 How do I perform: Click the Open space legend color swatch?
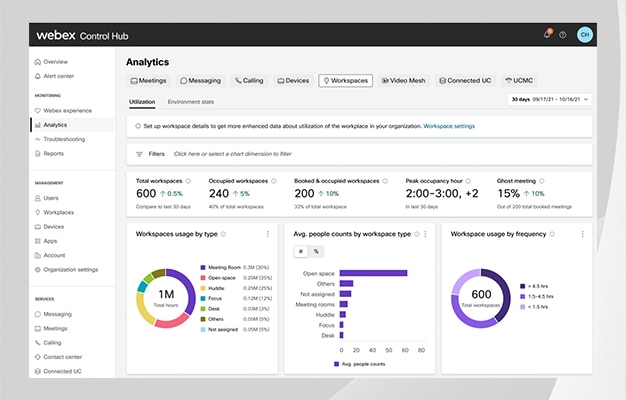203,278
